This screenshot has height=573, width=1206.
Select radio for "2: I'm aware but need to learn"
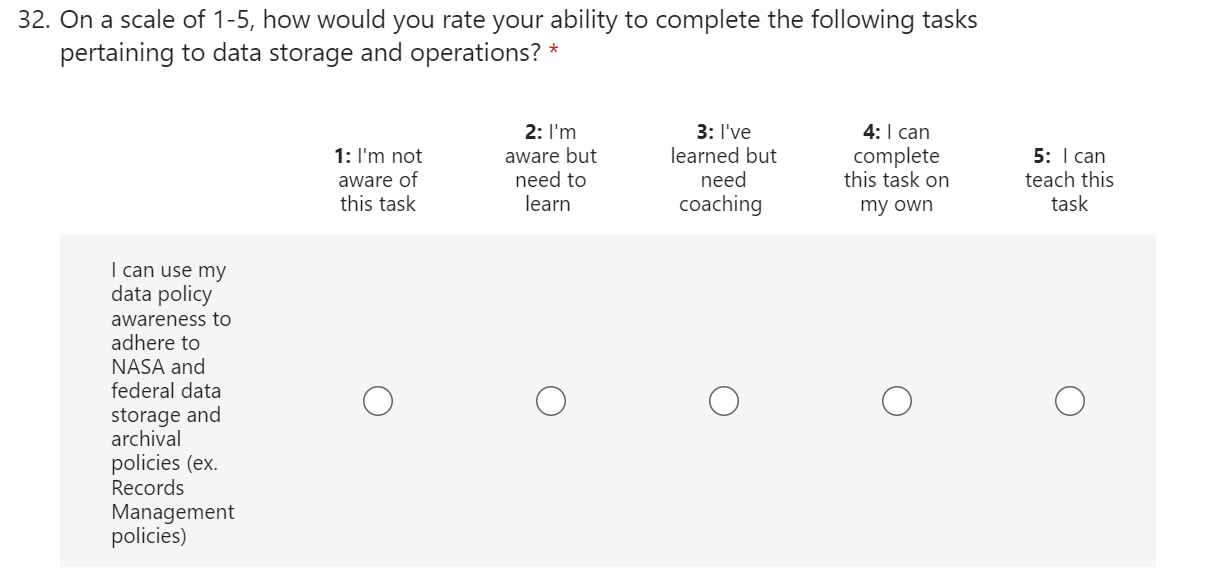pyautogui.click(x=551, y=401)
